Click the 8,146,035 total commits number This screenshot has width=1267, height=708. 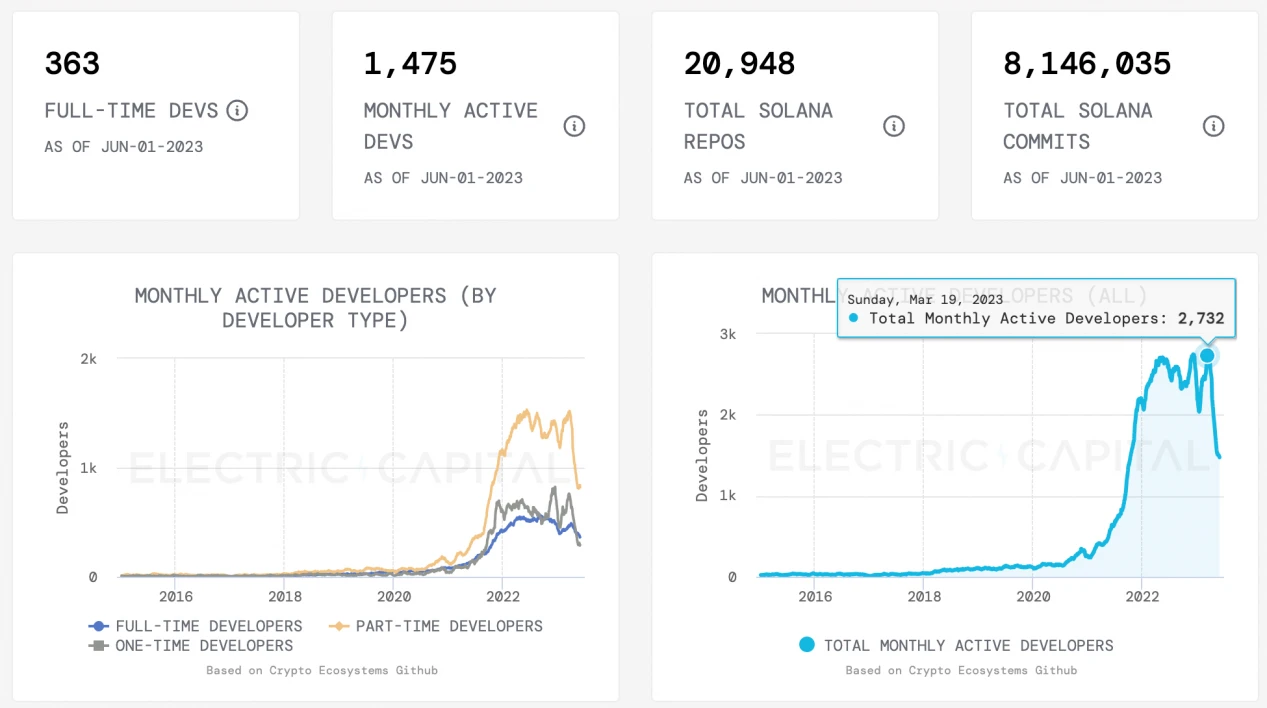click(x=1087, y=64)
